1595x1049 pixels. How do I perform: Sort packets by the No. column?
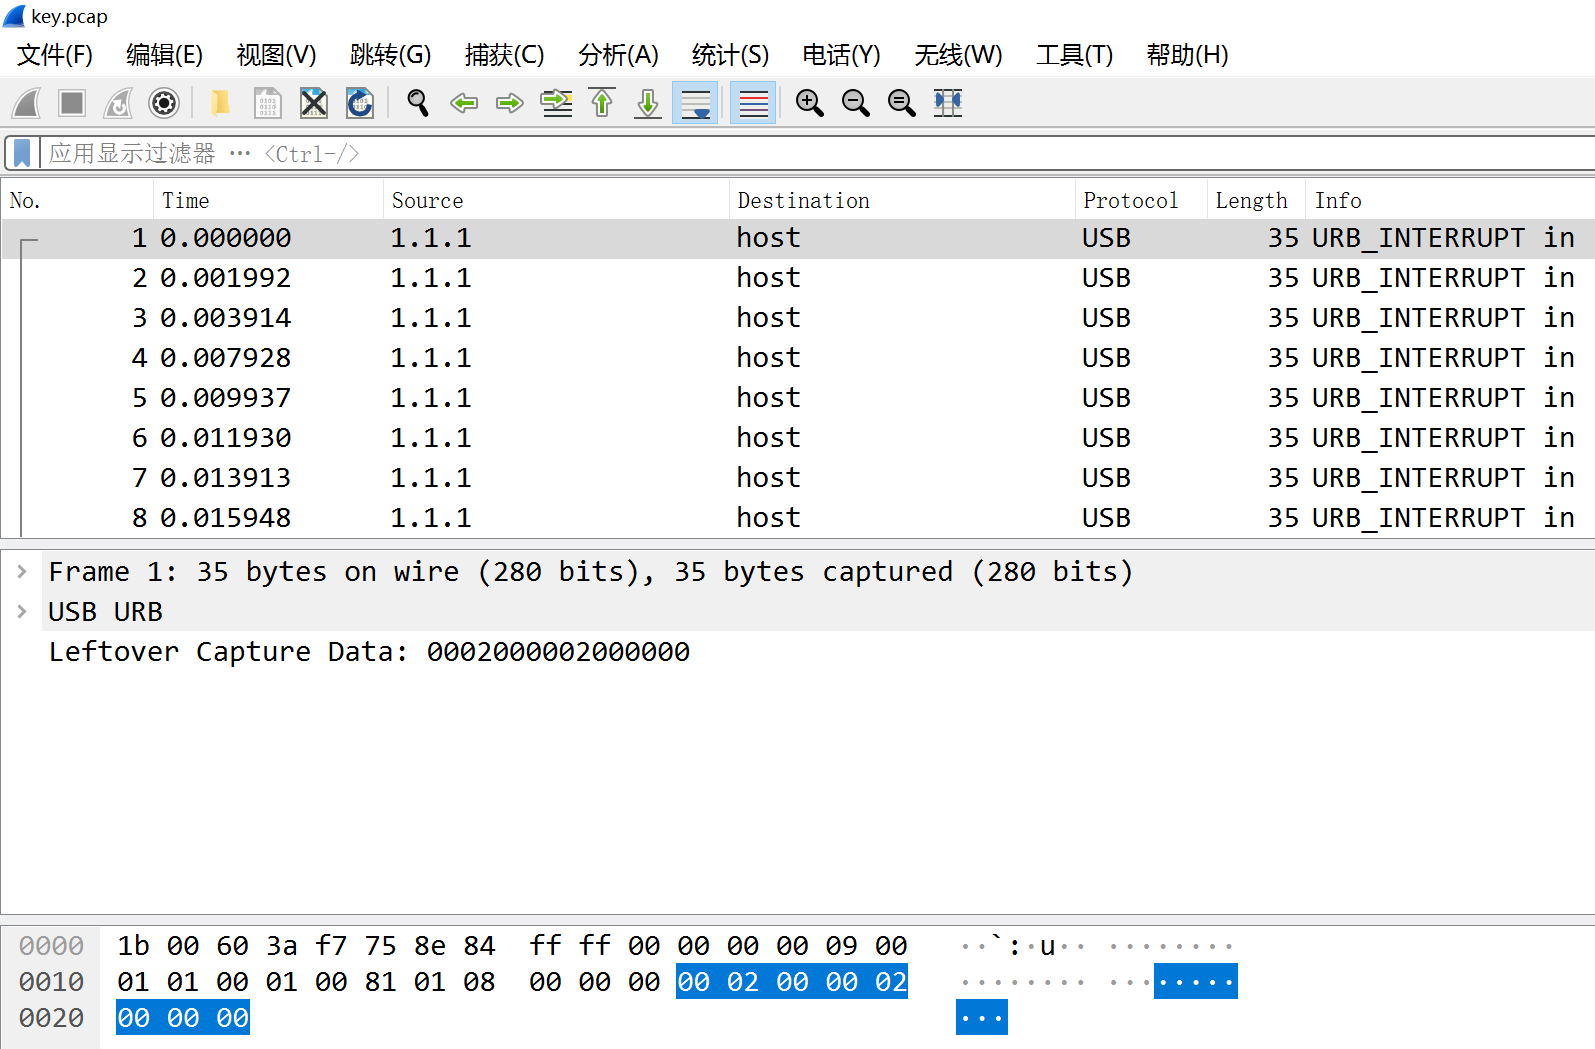click(78, 200)
